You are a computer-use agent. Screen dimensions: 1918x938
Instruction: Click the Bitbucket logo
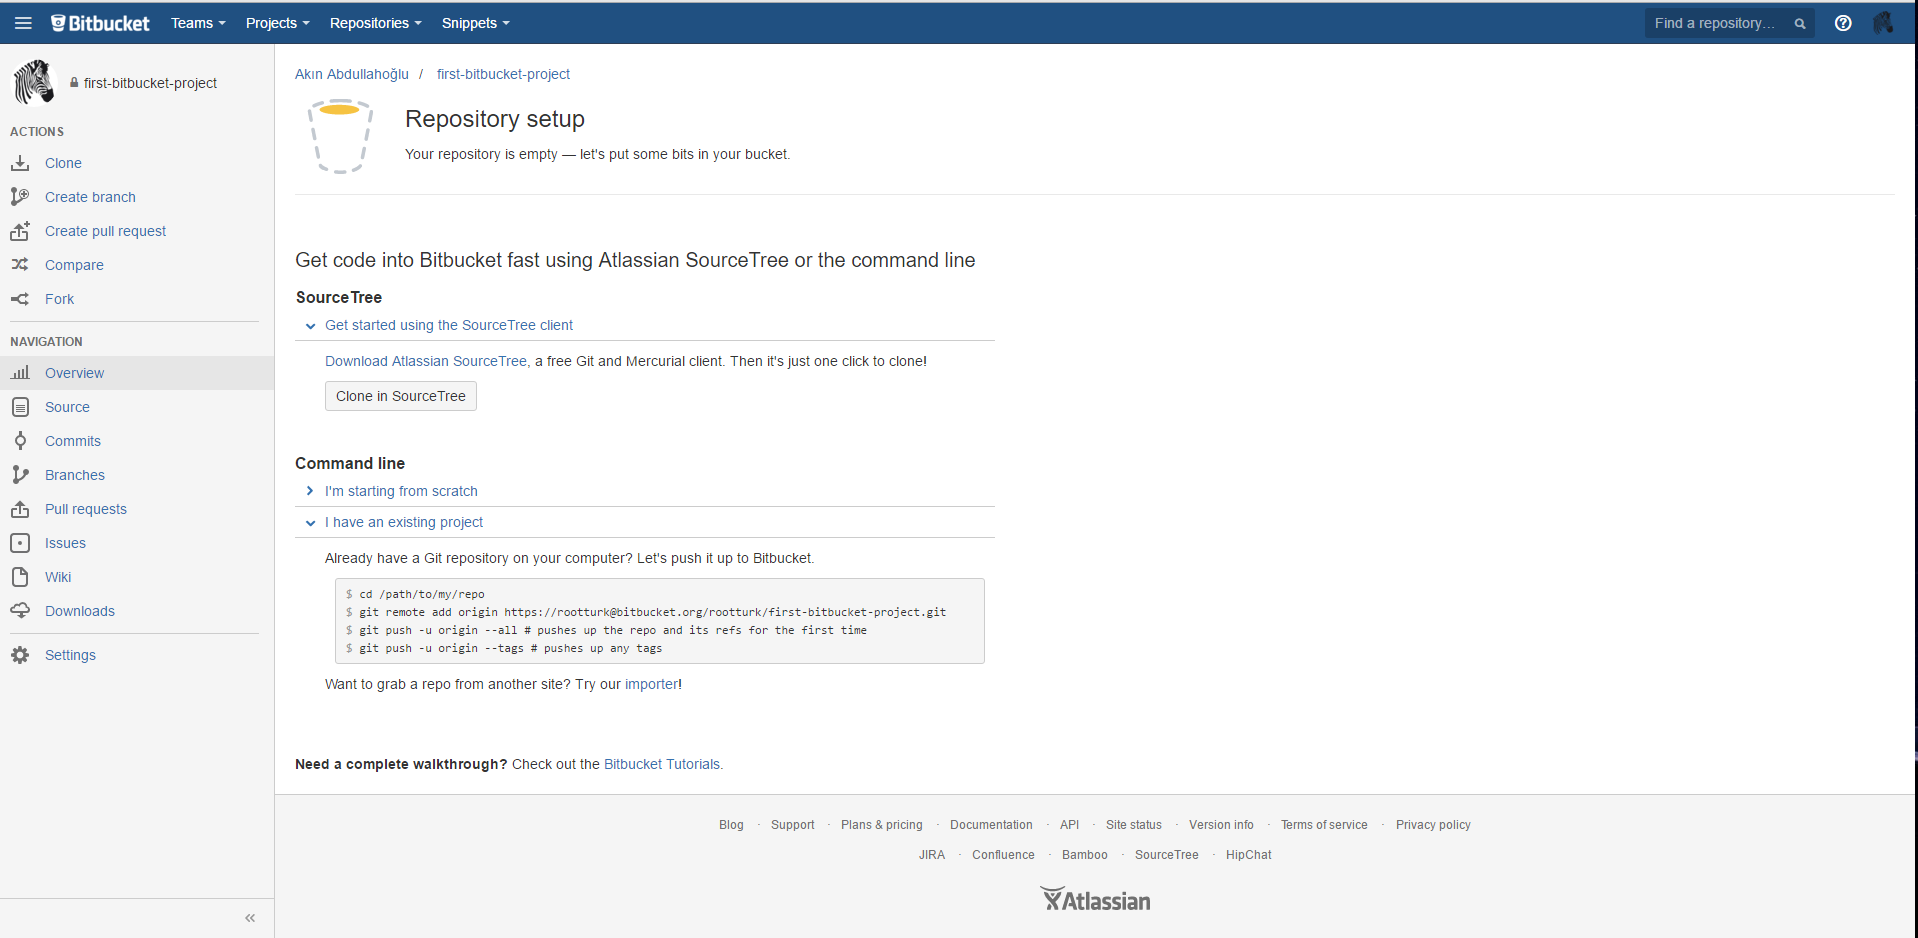[100, 23]
